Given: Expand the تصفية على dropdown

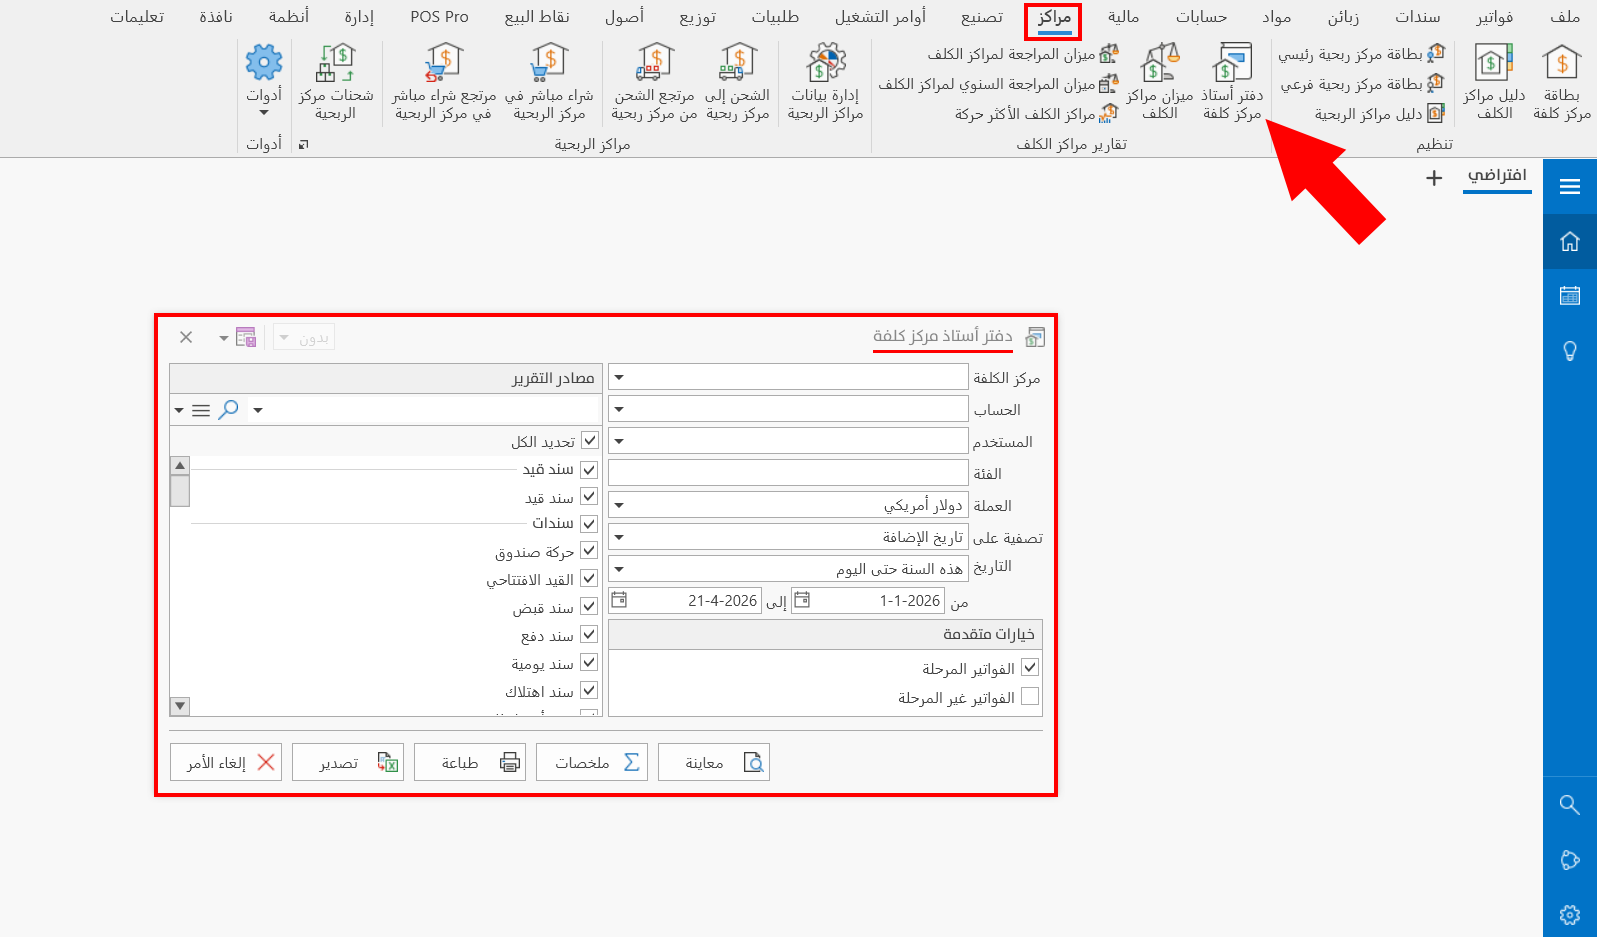Looking at the screenshot, I should coord(619,538).
